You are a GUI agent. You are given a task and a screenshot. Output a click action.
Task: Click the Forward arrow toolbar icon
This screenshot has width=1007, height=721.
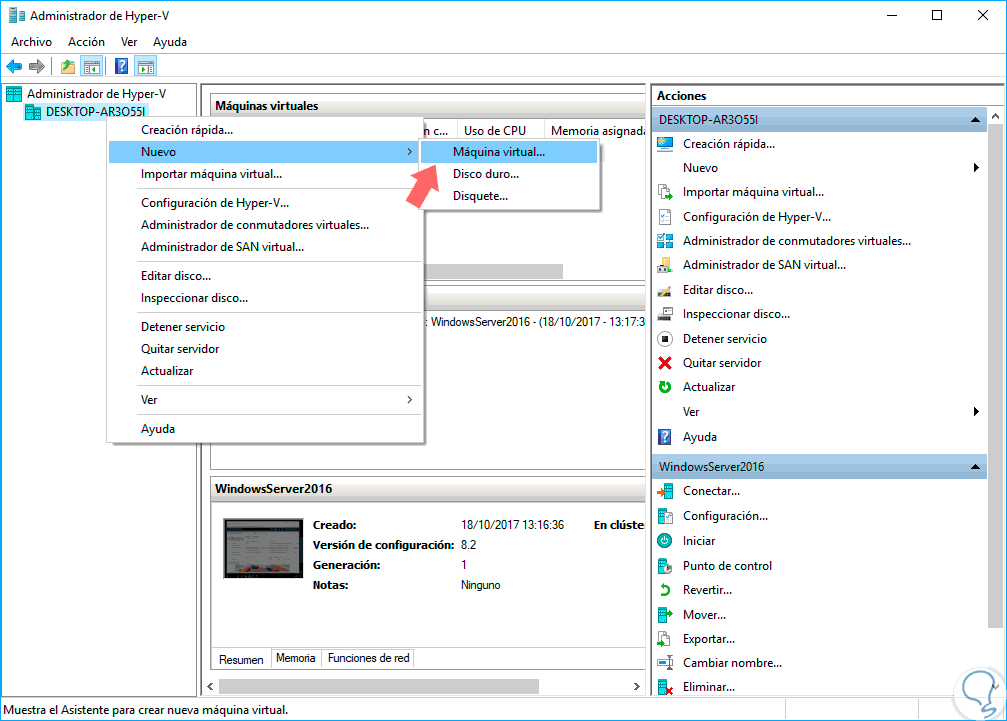coord(37,66)
